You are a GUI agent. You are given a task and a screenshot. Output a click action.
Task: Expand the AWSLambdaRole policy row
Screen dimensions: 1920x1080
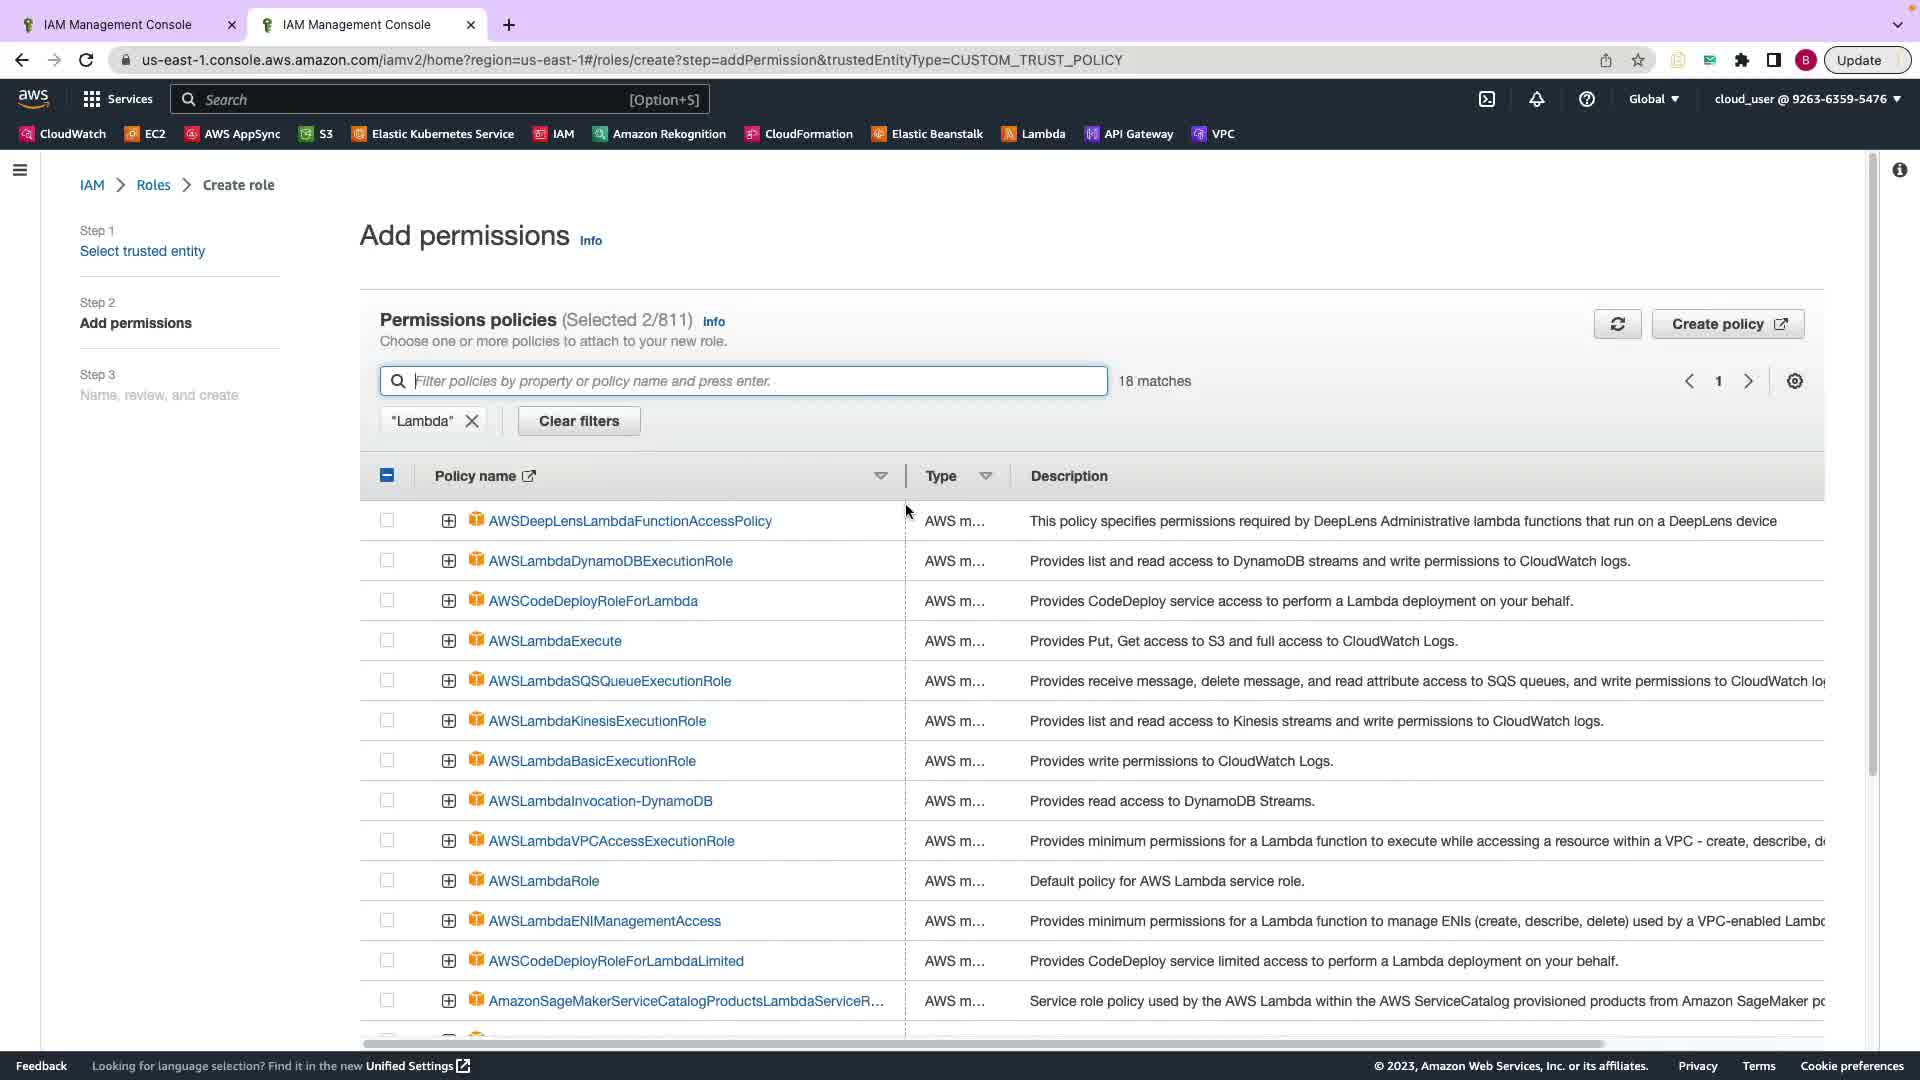coord(449,881)
